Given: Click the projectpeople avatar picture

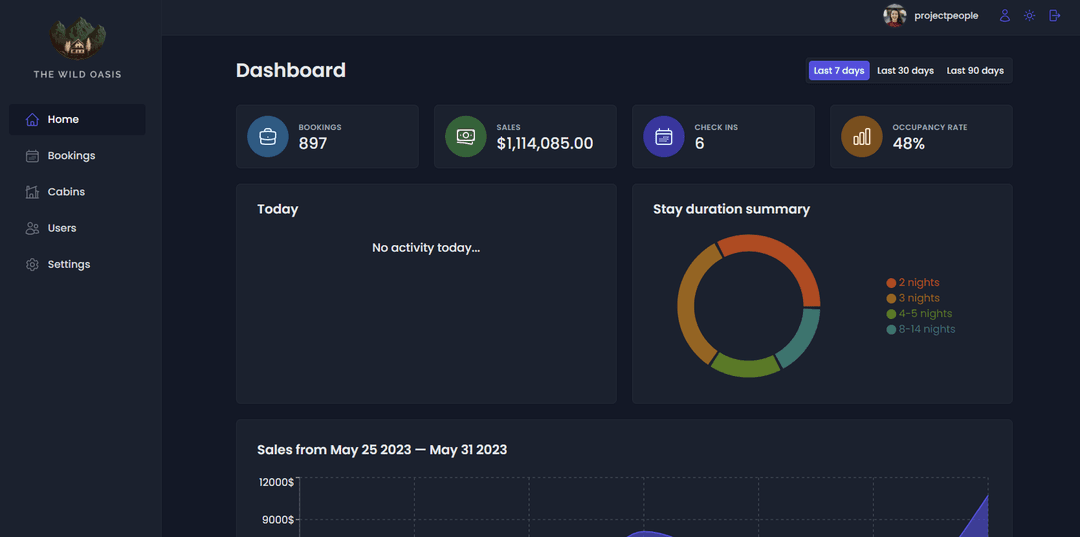Looking at the screenshot, I should coord(894,16).
